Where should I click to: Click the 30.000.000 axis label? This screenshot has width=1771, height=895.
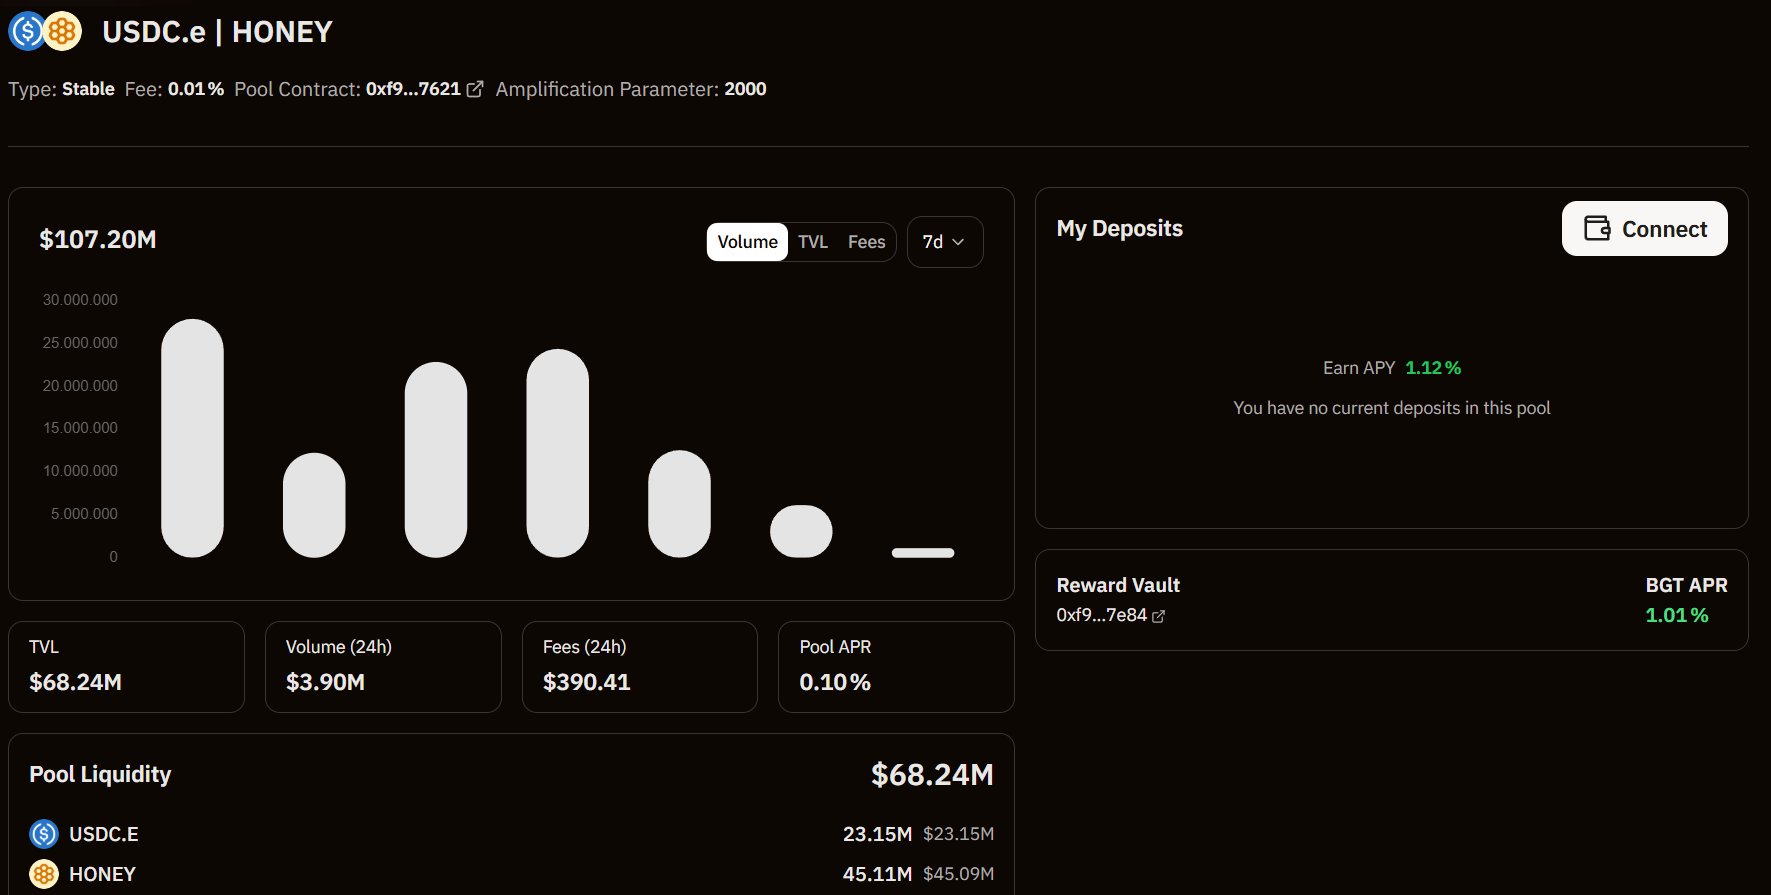coord(80,300)
